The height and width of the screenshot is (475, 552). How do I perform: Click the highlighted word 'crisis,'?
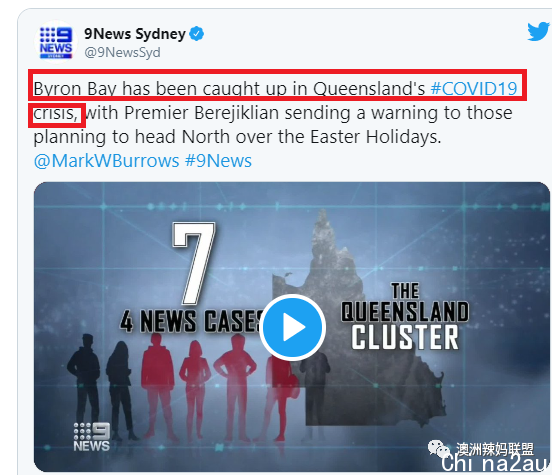click(x=57, y=115)
